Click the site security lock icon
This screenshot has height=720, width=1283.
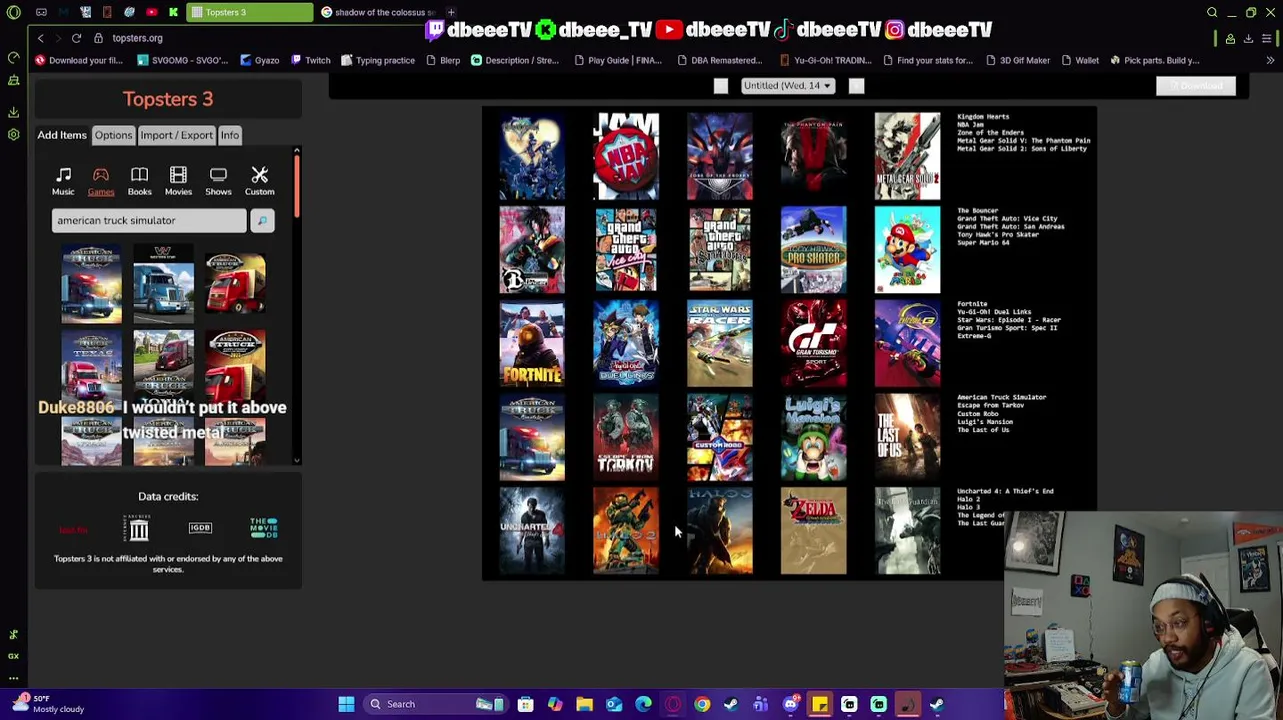point(98,38)
